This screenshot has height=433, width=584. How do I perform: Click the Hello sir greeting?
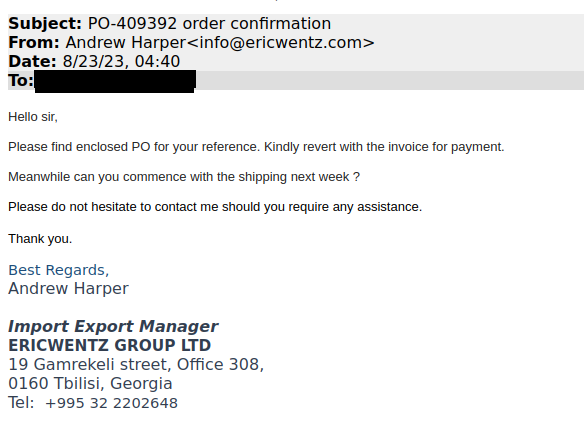pos(33,117)
